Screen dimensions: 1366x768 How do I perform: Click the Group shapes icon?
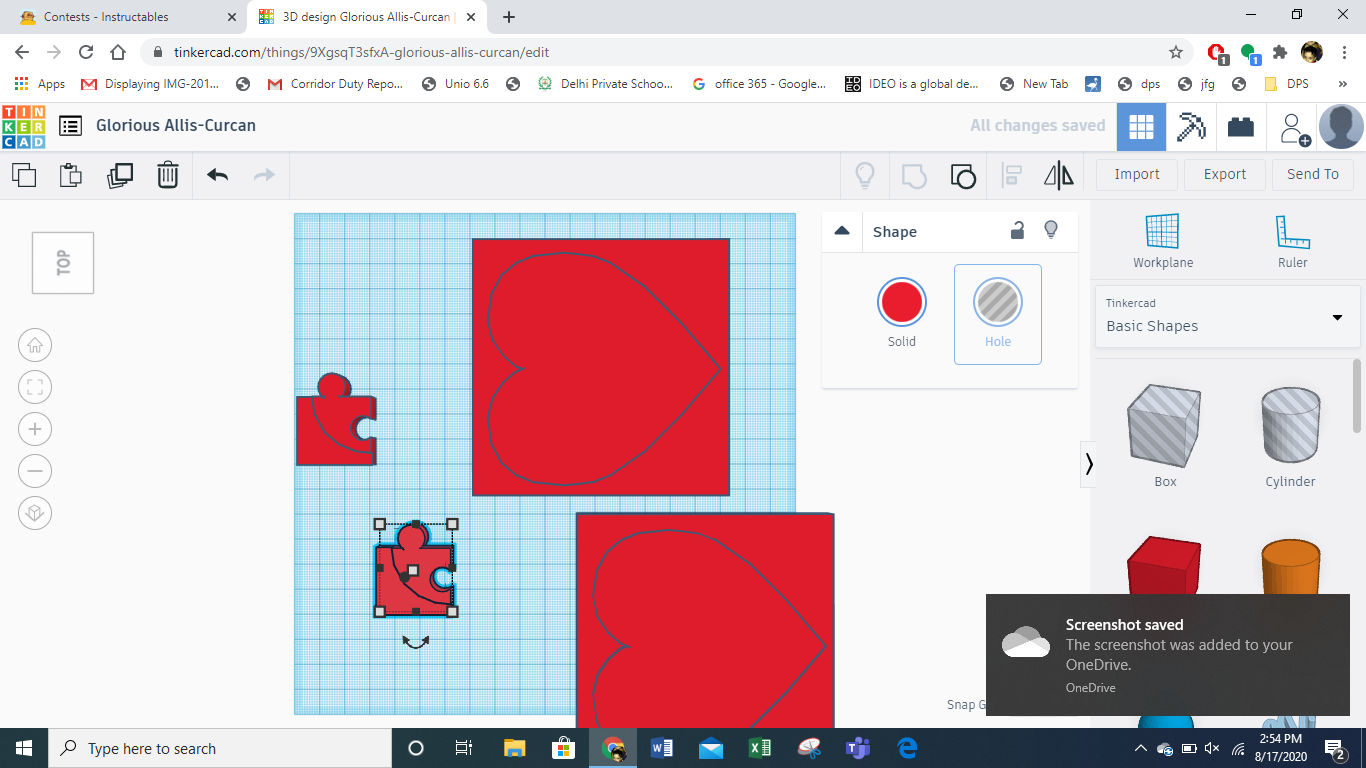coord(914,176)
